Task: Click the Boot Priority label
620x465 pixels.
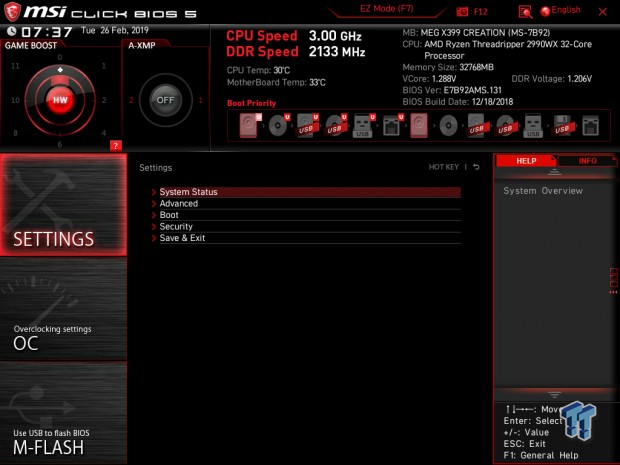Action: click(251, 103)
